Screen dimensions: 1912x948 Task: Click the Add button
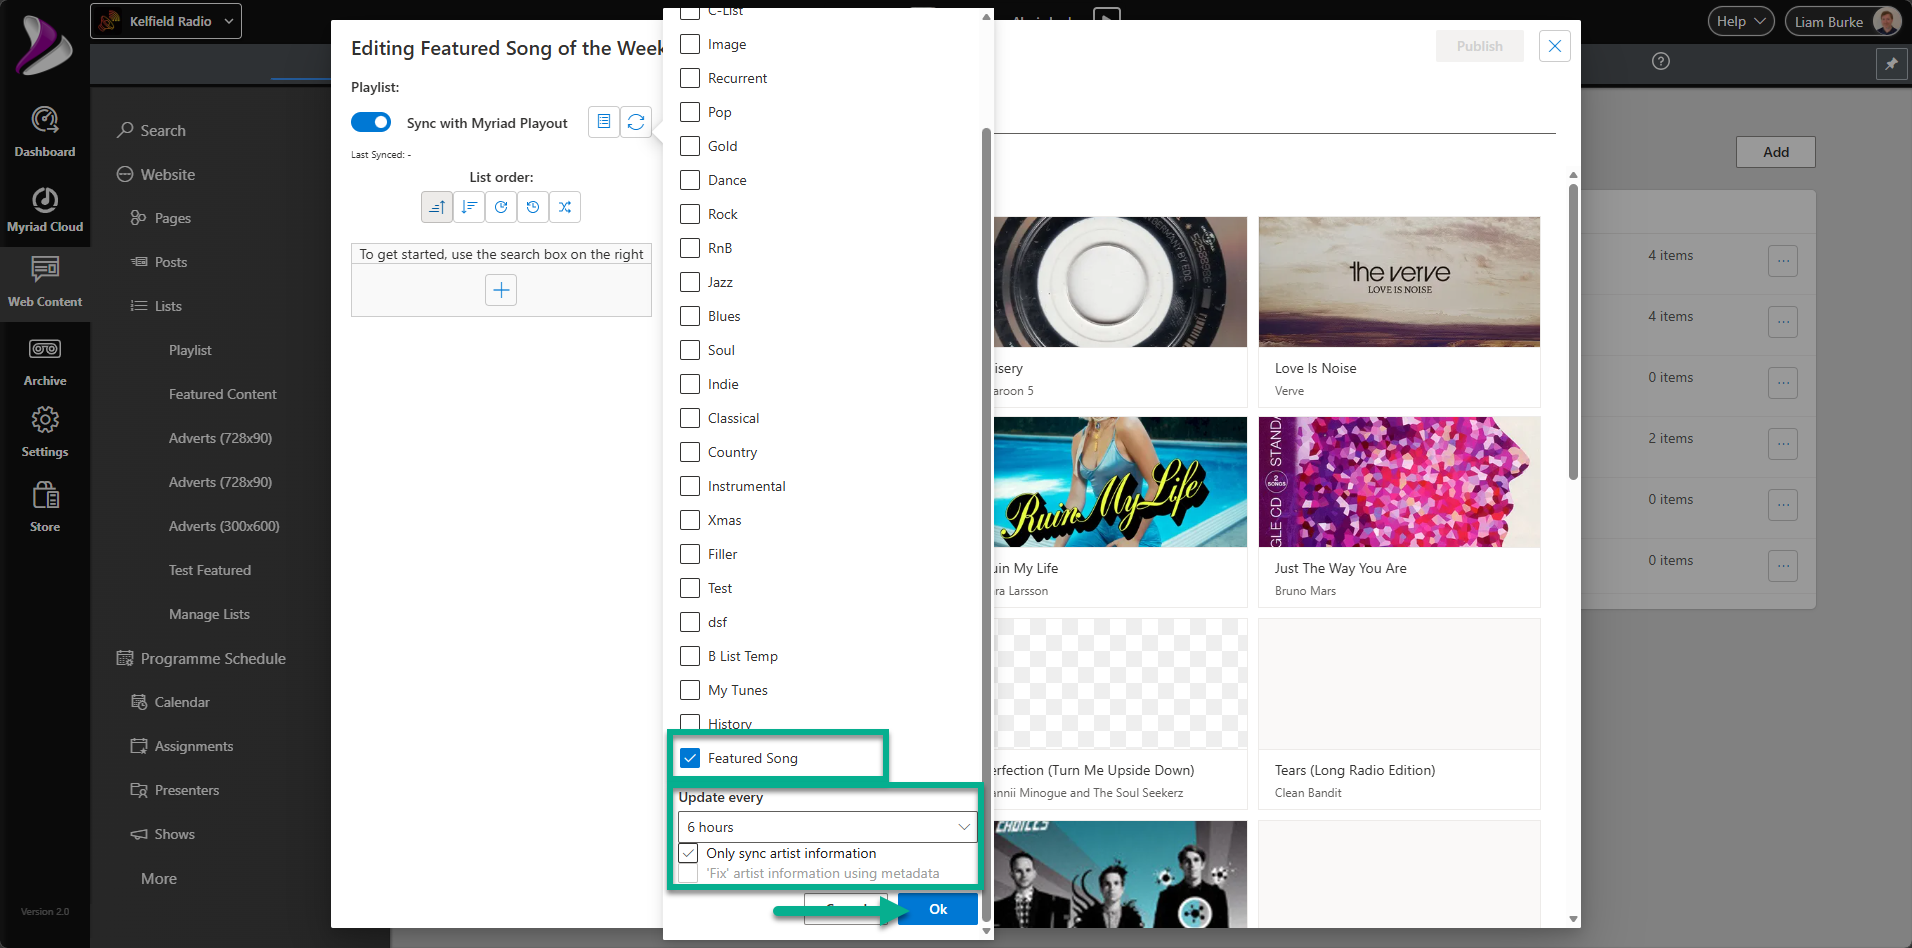pos(1776,152)
